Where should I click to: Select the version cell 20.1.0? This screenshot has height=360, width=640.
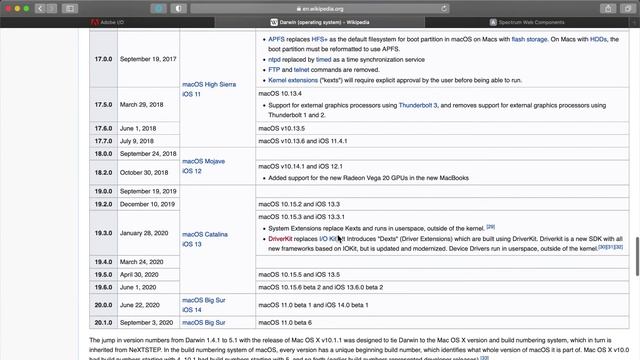(103, 322)
